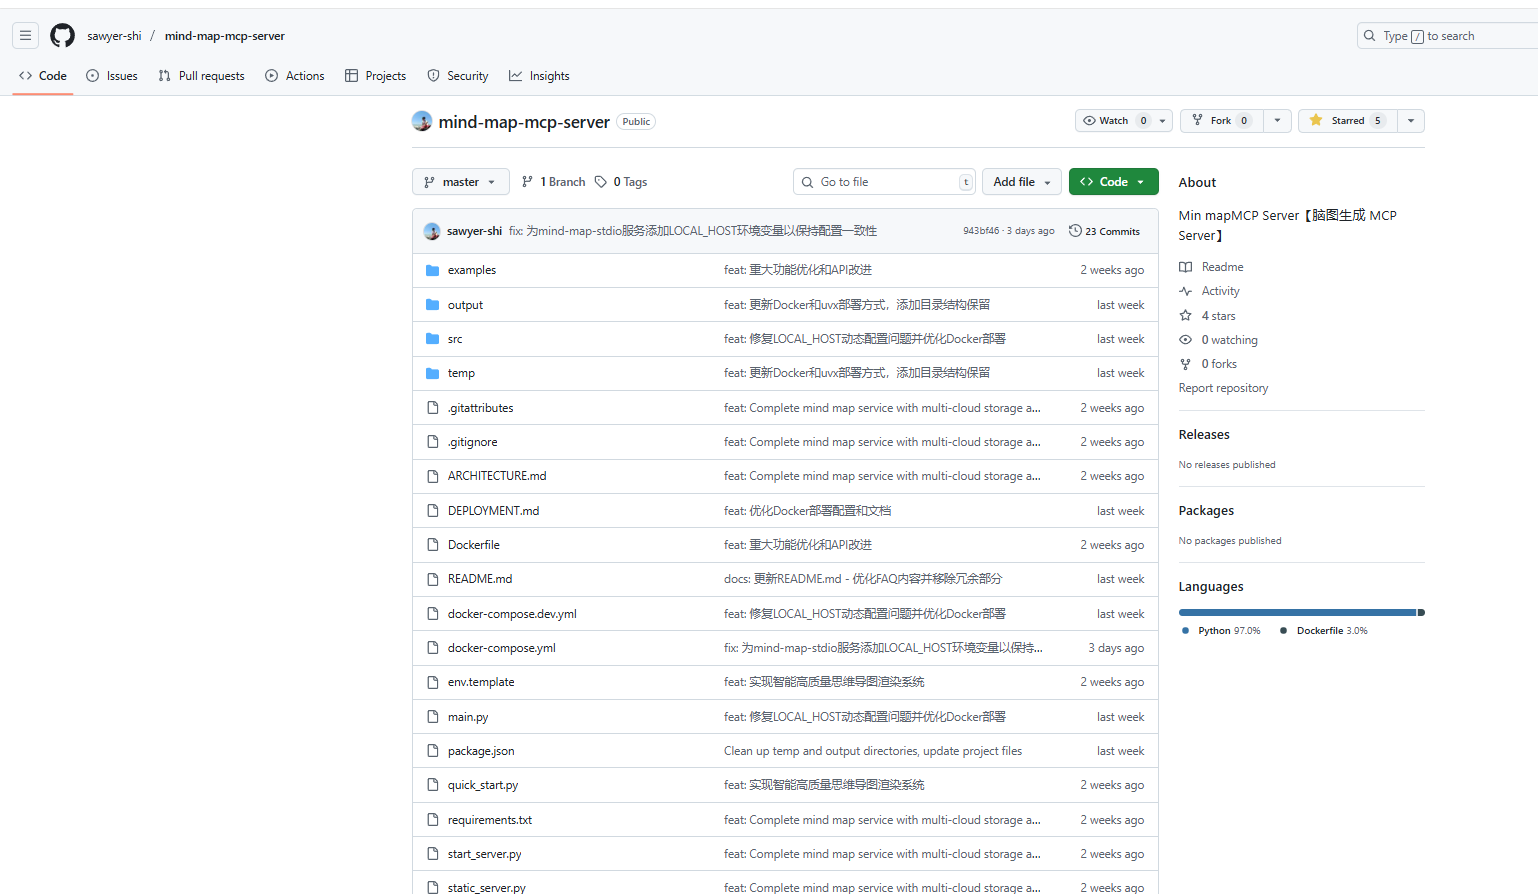The width and height of the screenshot is (1538, 894).
Task: Click the eye icon beside 0 watching
Action: 1186,340
